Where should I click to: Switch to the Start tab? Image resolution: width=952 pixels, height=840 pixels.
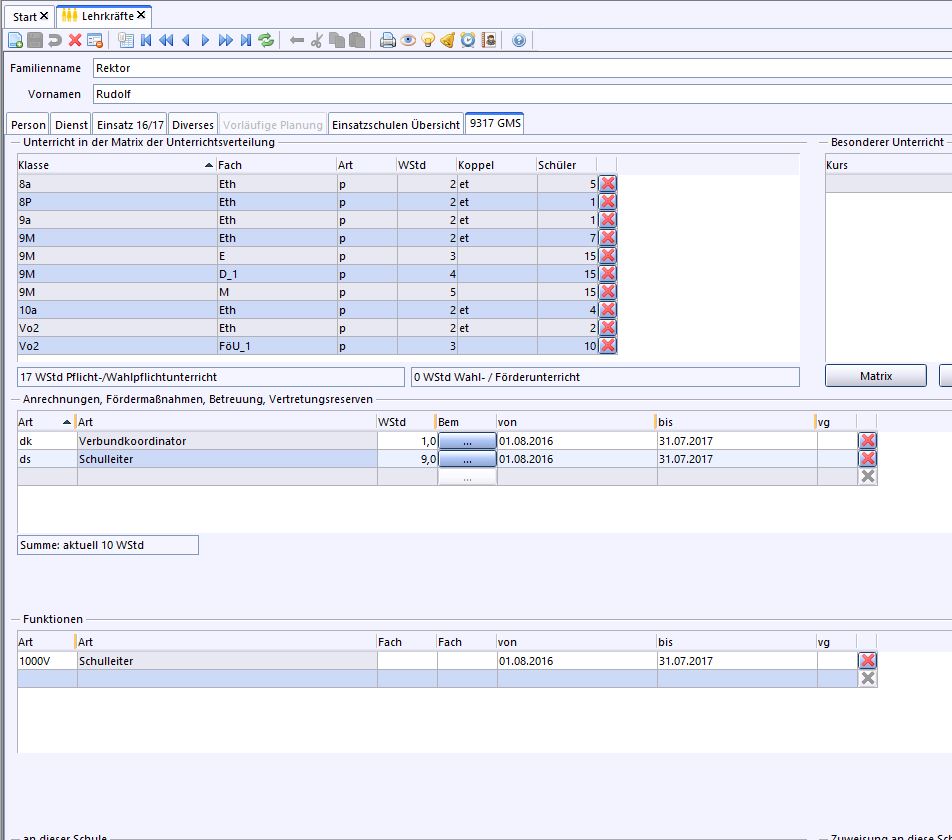click(24, 16)
